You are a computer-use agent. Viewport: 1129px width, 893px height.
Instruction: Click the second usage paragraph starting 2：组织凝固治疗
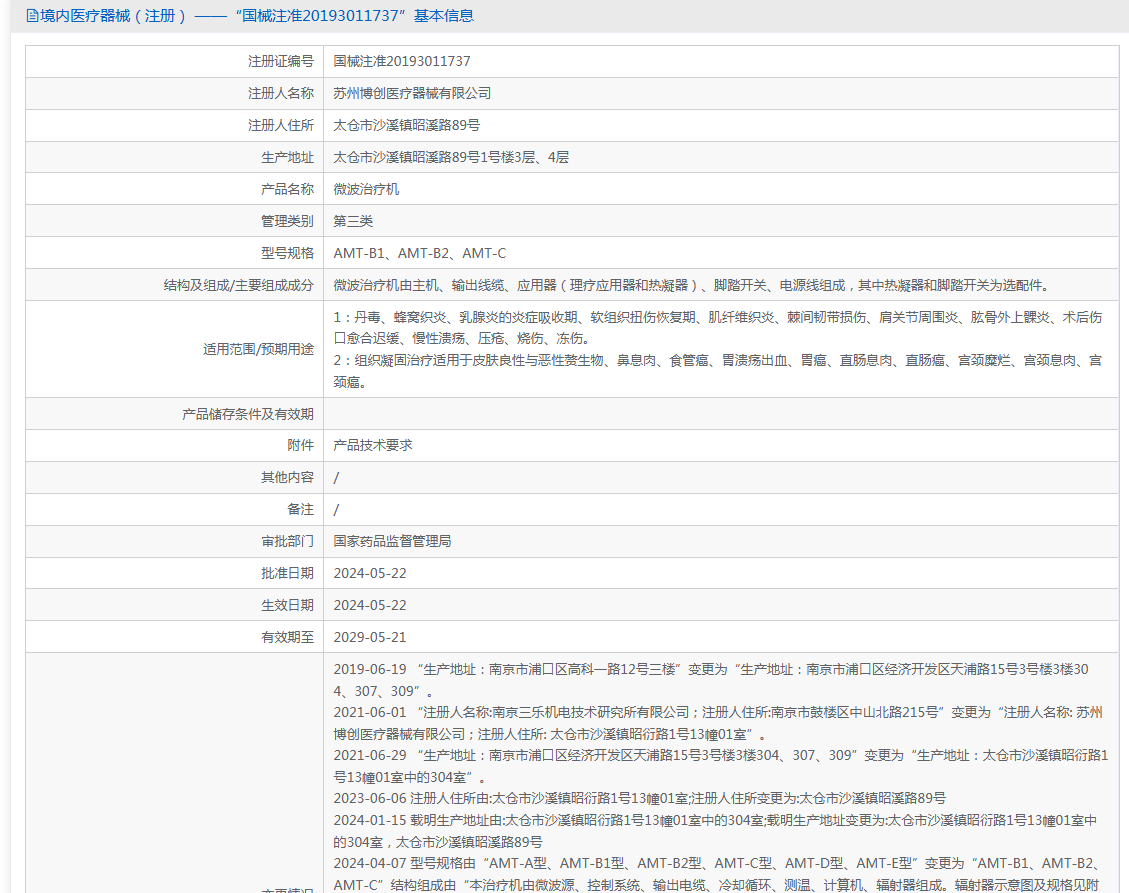point(718,371)
